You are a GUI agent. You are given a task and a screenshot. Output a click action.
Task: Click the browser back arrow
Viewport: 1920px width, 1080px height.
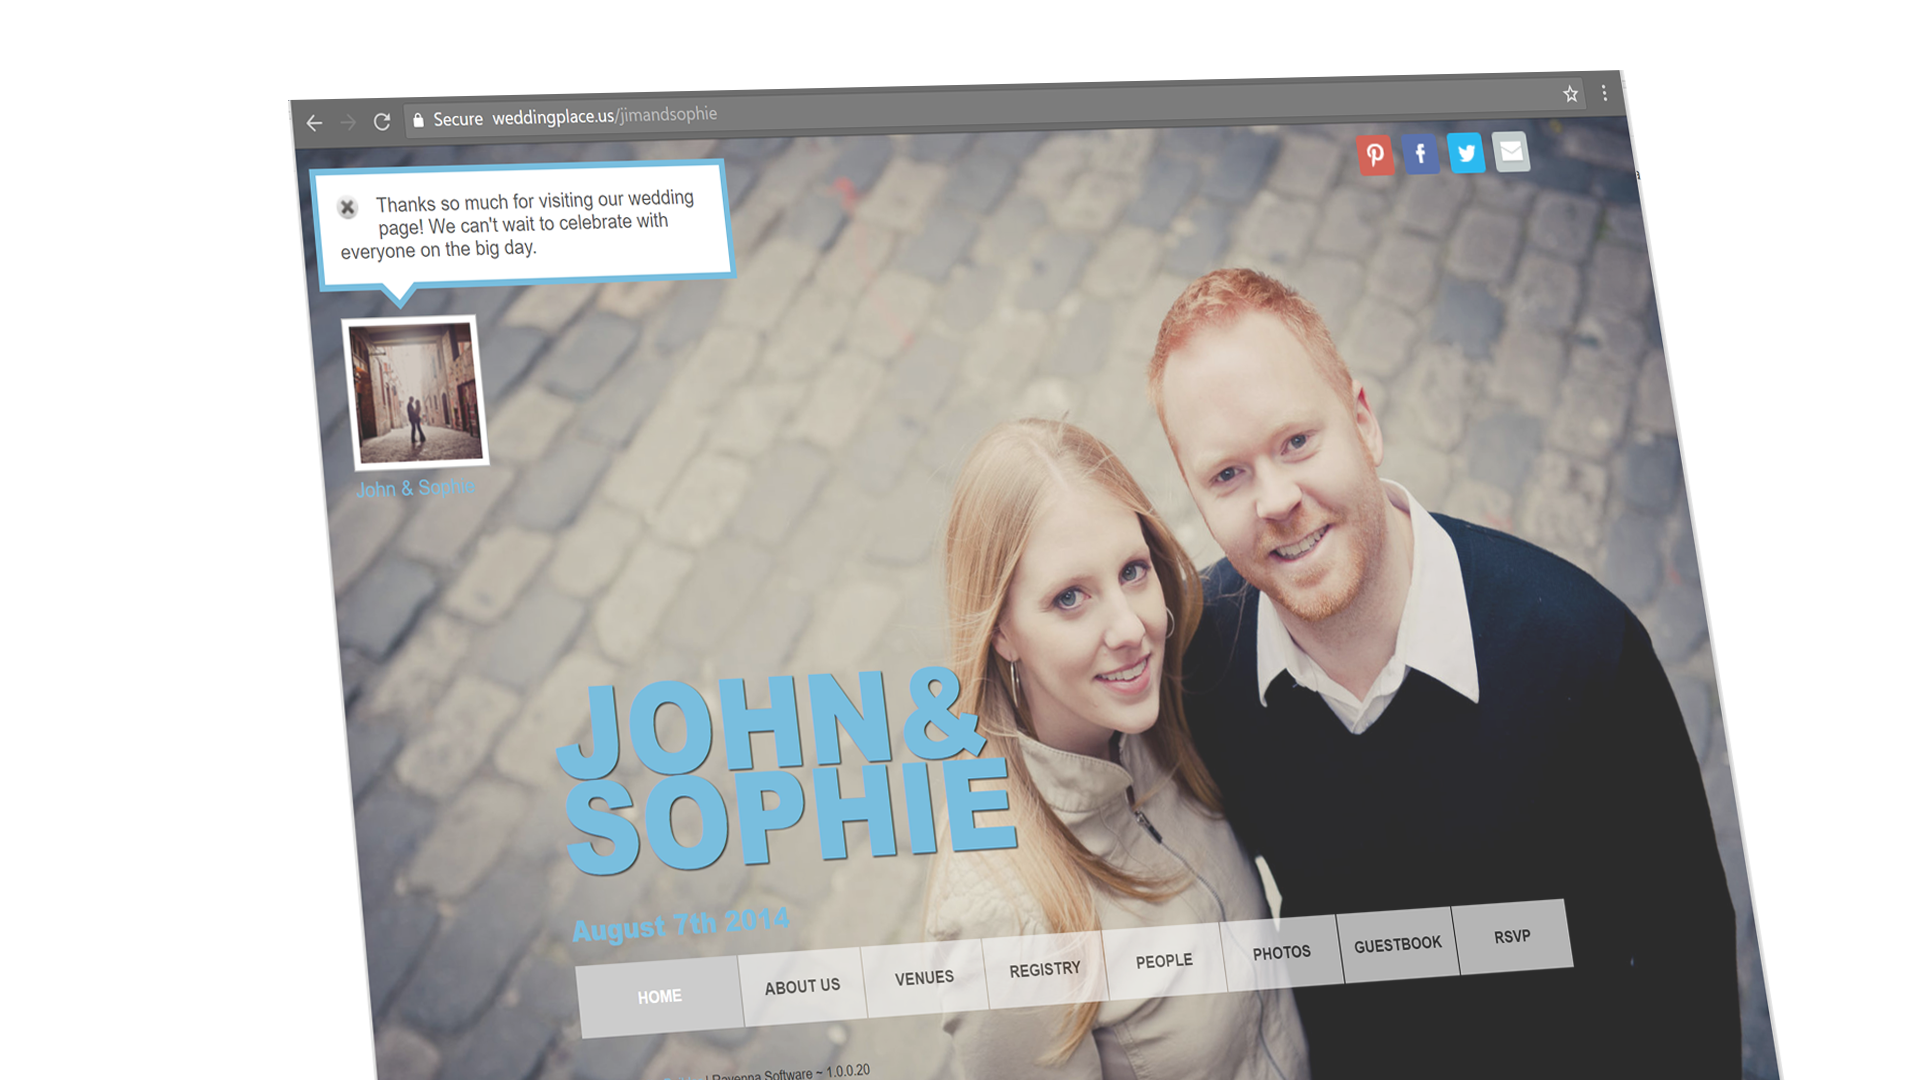[314, 123]
